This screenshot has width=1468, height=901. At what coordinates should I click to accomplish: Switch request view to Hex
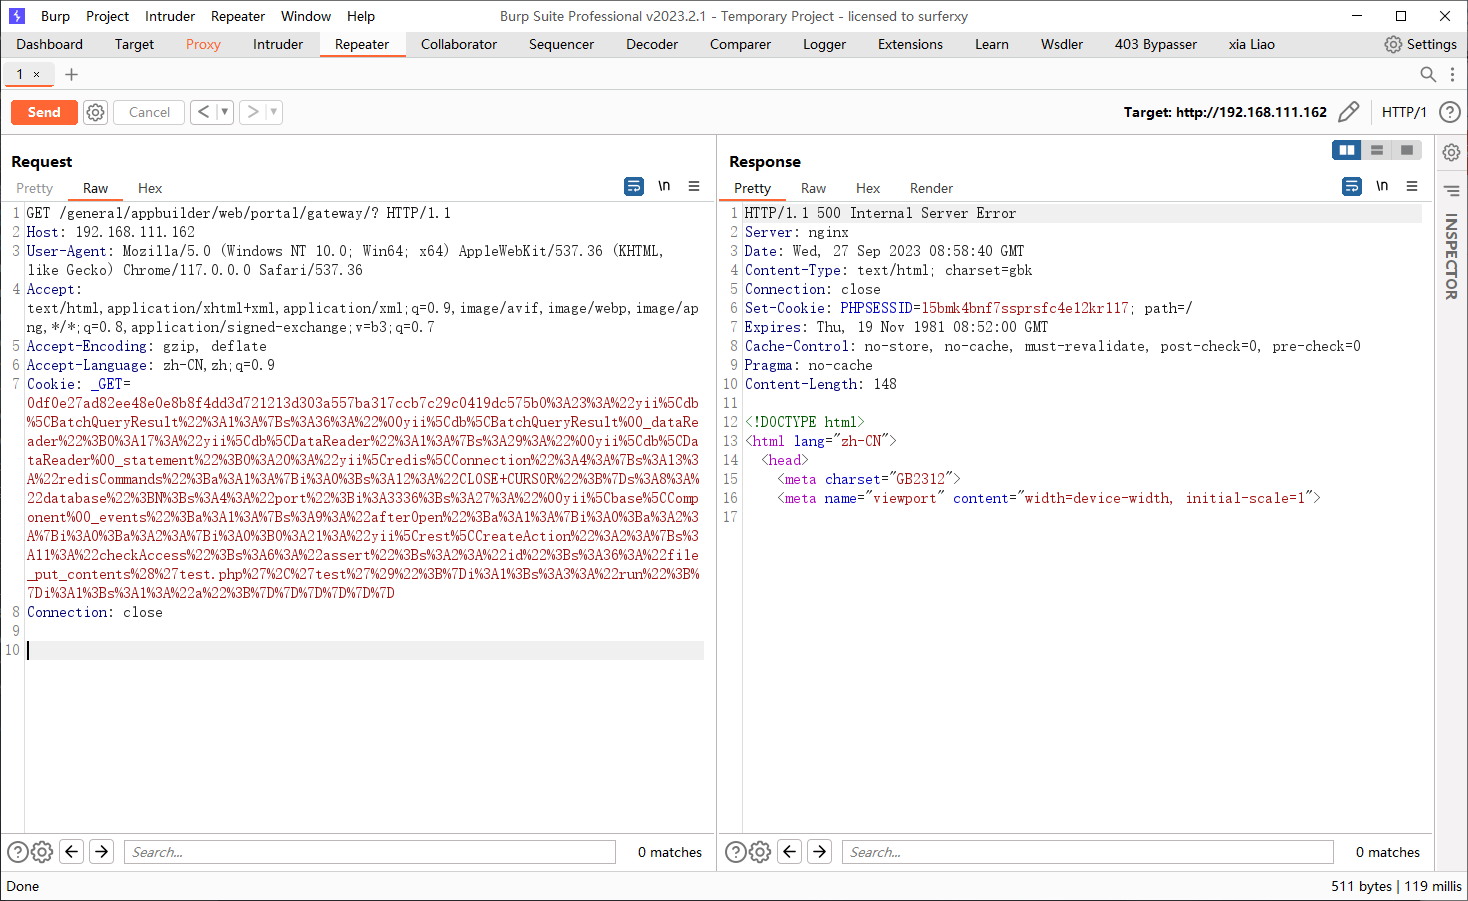click(x=150, y=188)
